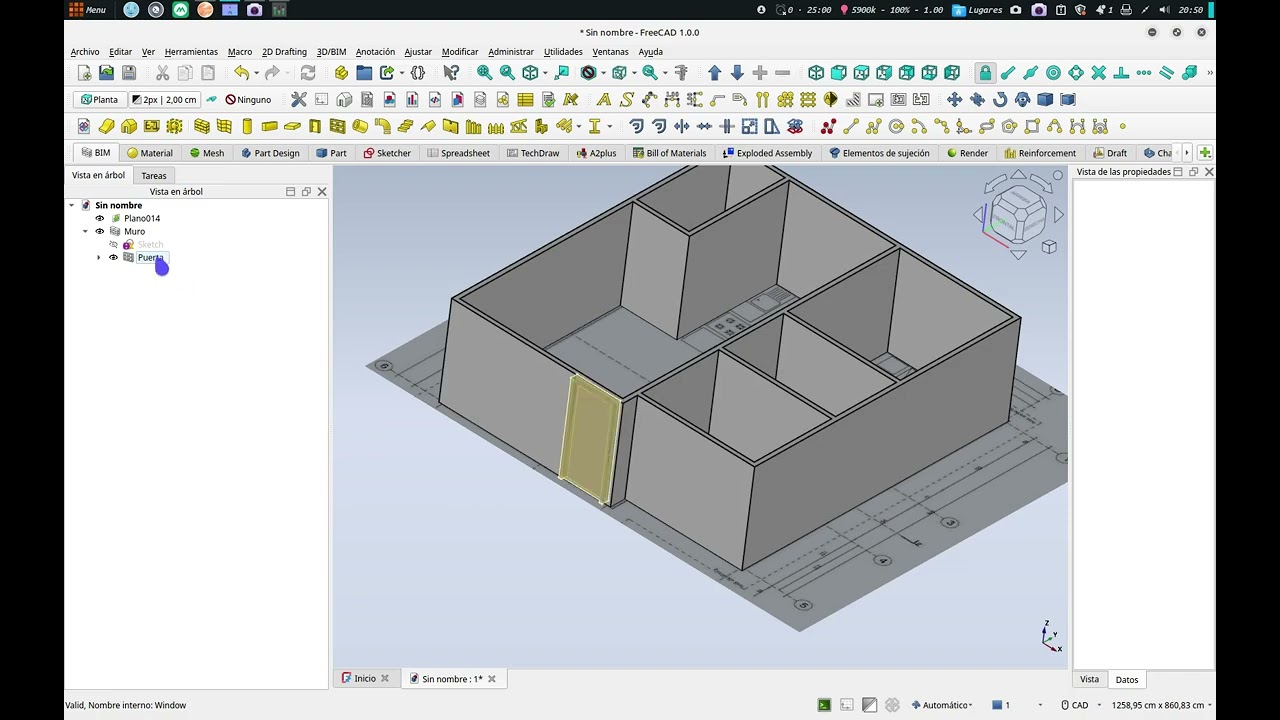Show the hidden Sketch object
The width and height of the screenshot is (1280, 720).
pos(113,244)
